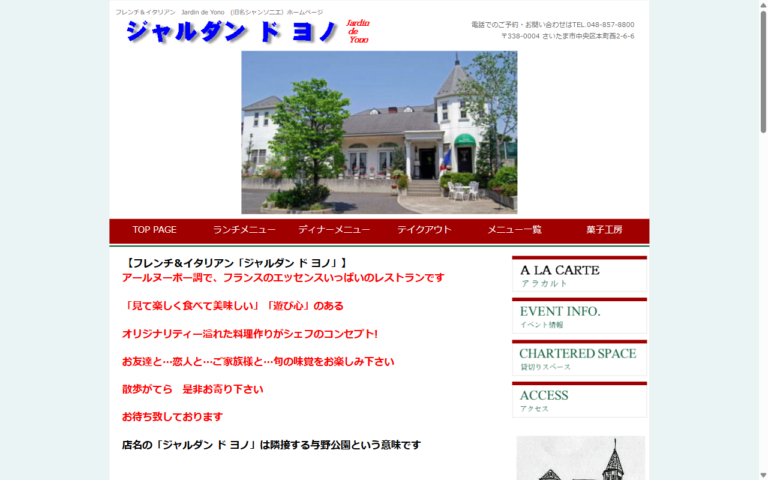Click the building sketch illustration thumbnail
Image resolution: width=768 pixels, height=480 pixels.
580,458
